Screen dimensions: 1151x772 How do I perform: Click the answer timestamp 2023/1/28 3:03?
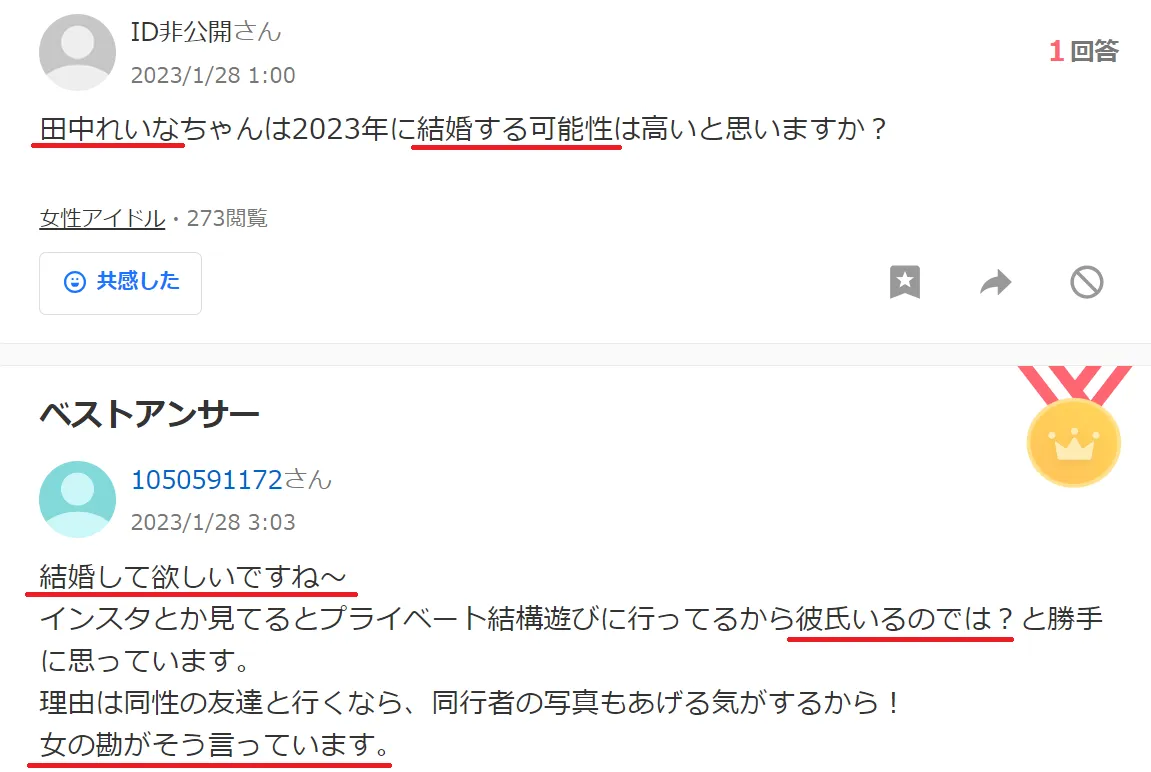[x=213, y=522]
